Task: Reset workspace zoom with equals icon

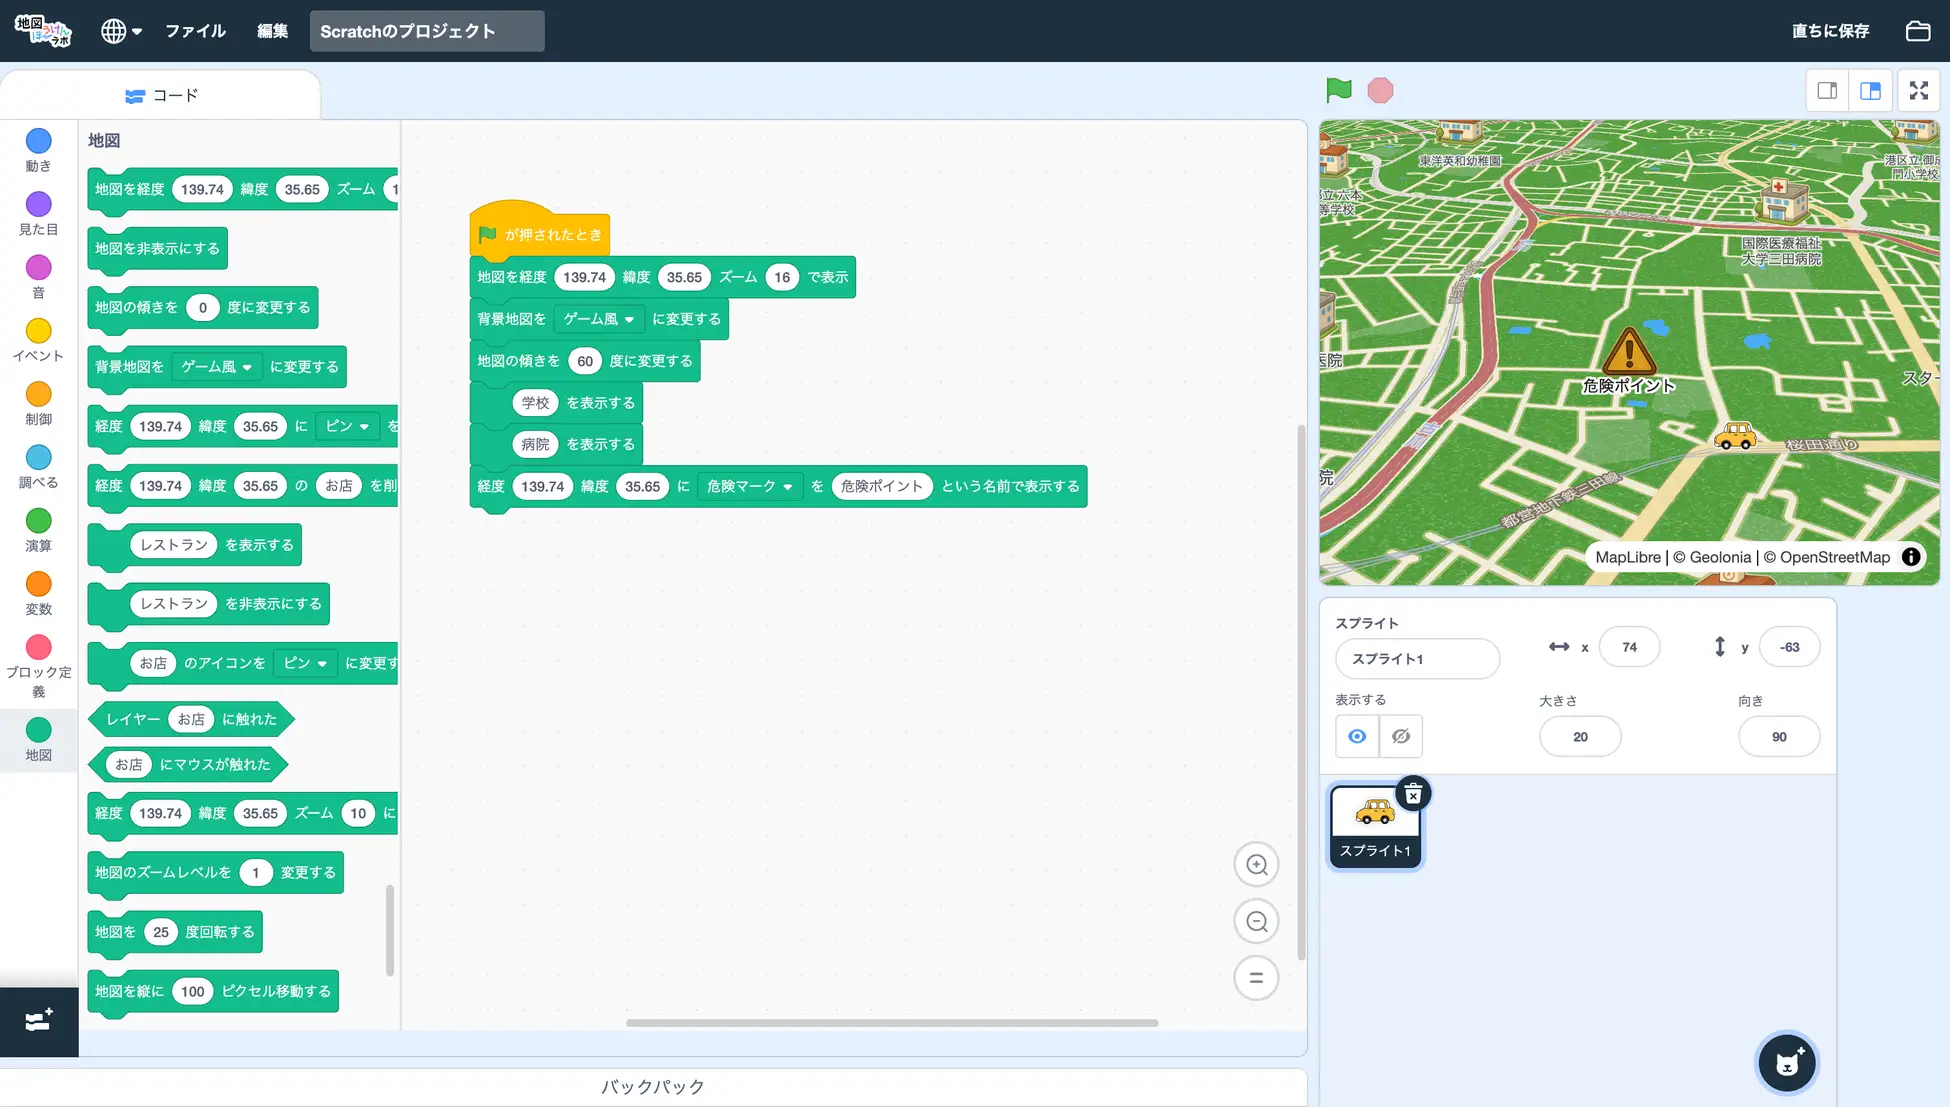Action: pyautogui.click(x=1256, y=978)
